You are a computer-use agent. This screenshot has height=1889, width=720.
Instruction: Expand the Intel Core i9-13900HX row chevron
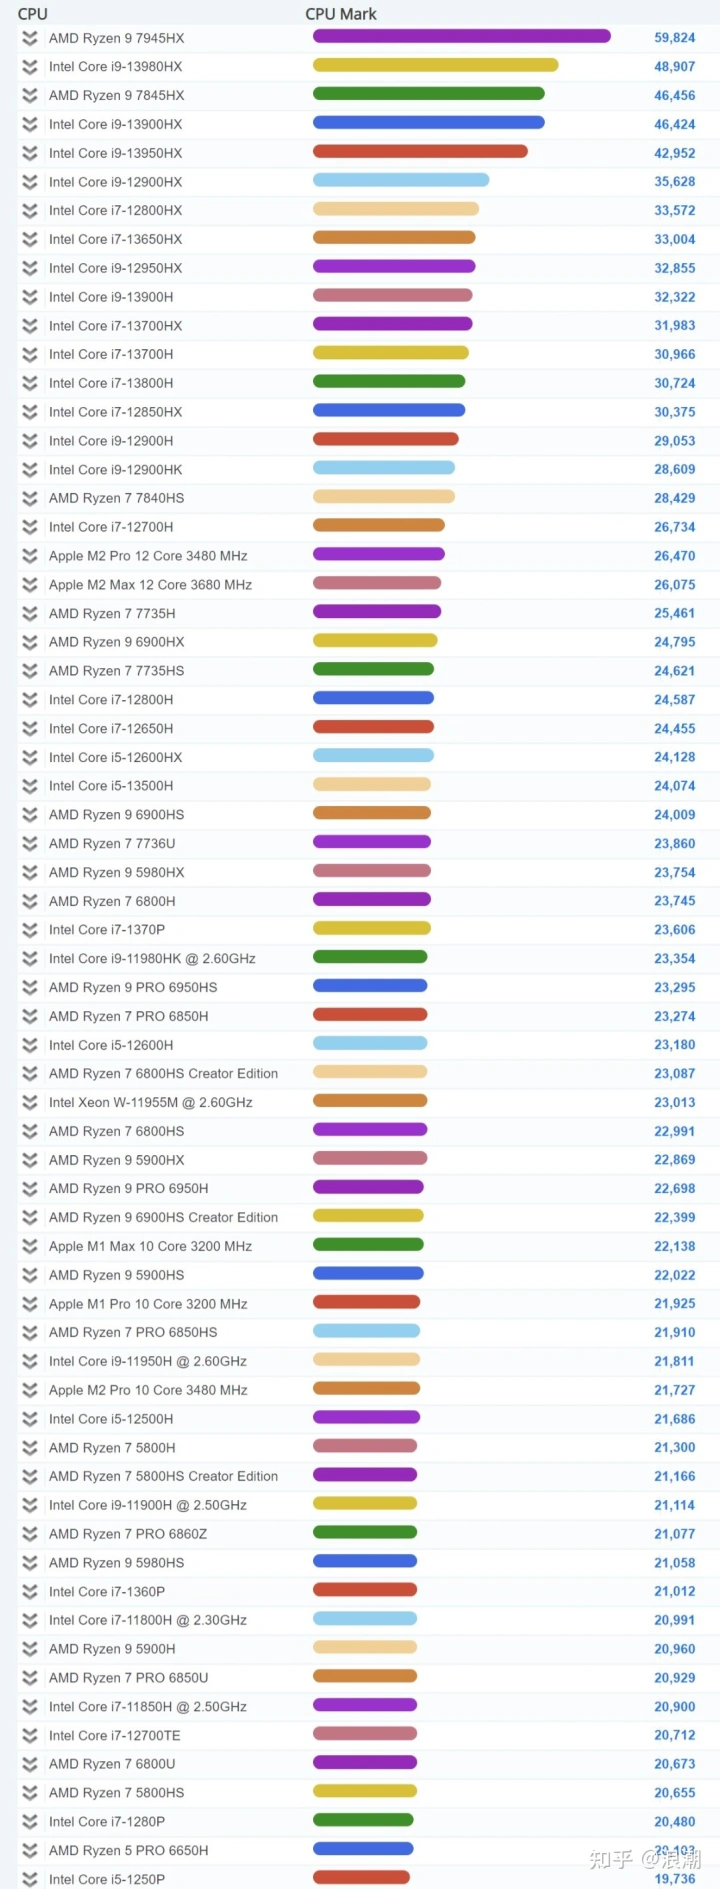tap(30, 124)
